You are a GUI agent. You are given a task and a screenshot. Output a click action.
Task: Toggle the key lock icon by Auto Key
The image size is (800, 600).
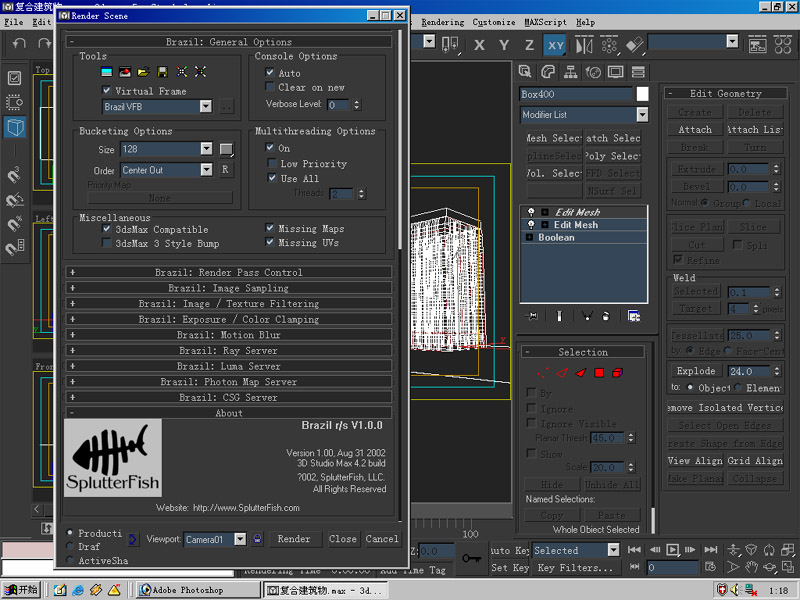pos(471,558)
